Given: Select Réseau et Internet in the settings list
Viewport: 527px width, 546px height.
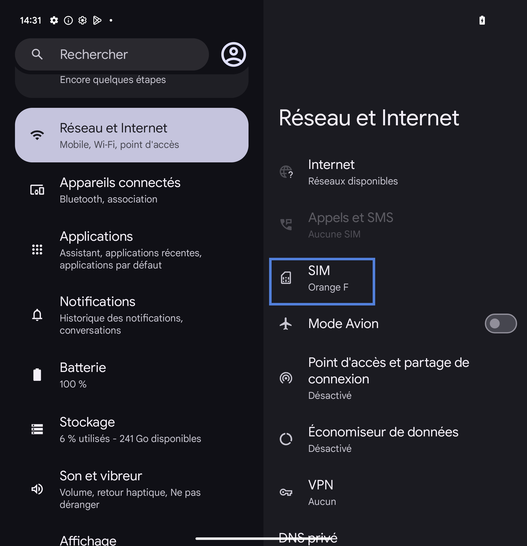Looking at the screenshot, I should [x=132, y=135].
